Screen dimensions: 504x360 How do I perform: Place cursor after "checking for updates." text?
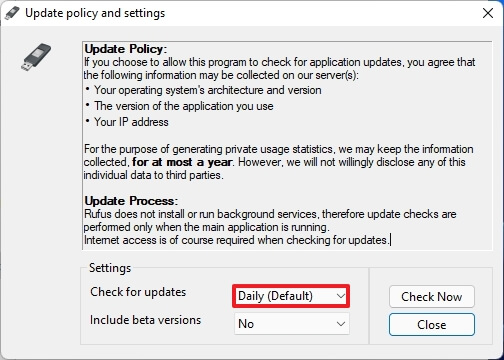390,240
